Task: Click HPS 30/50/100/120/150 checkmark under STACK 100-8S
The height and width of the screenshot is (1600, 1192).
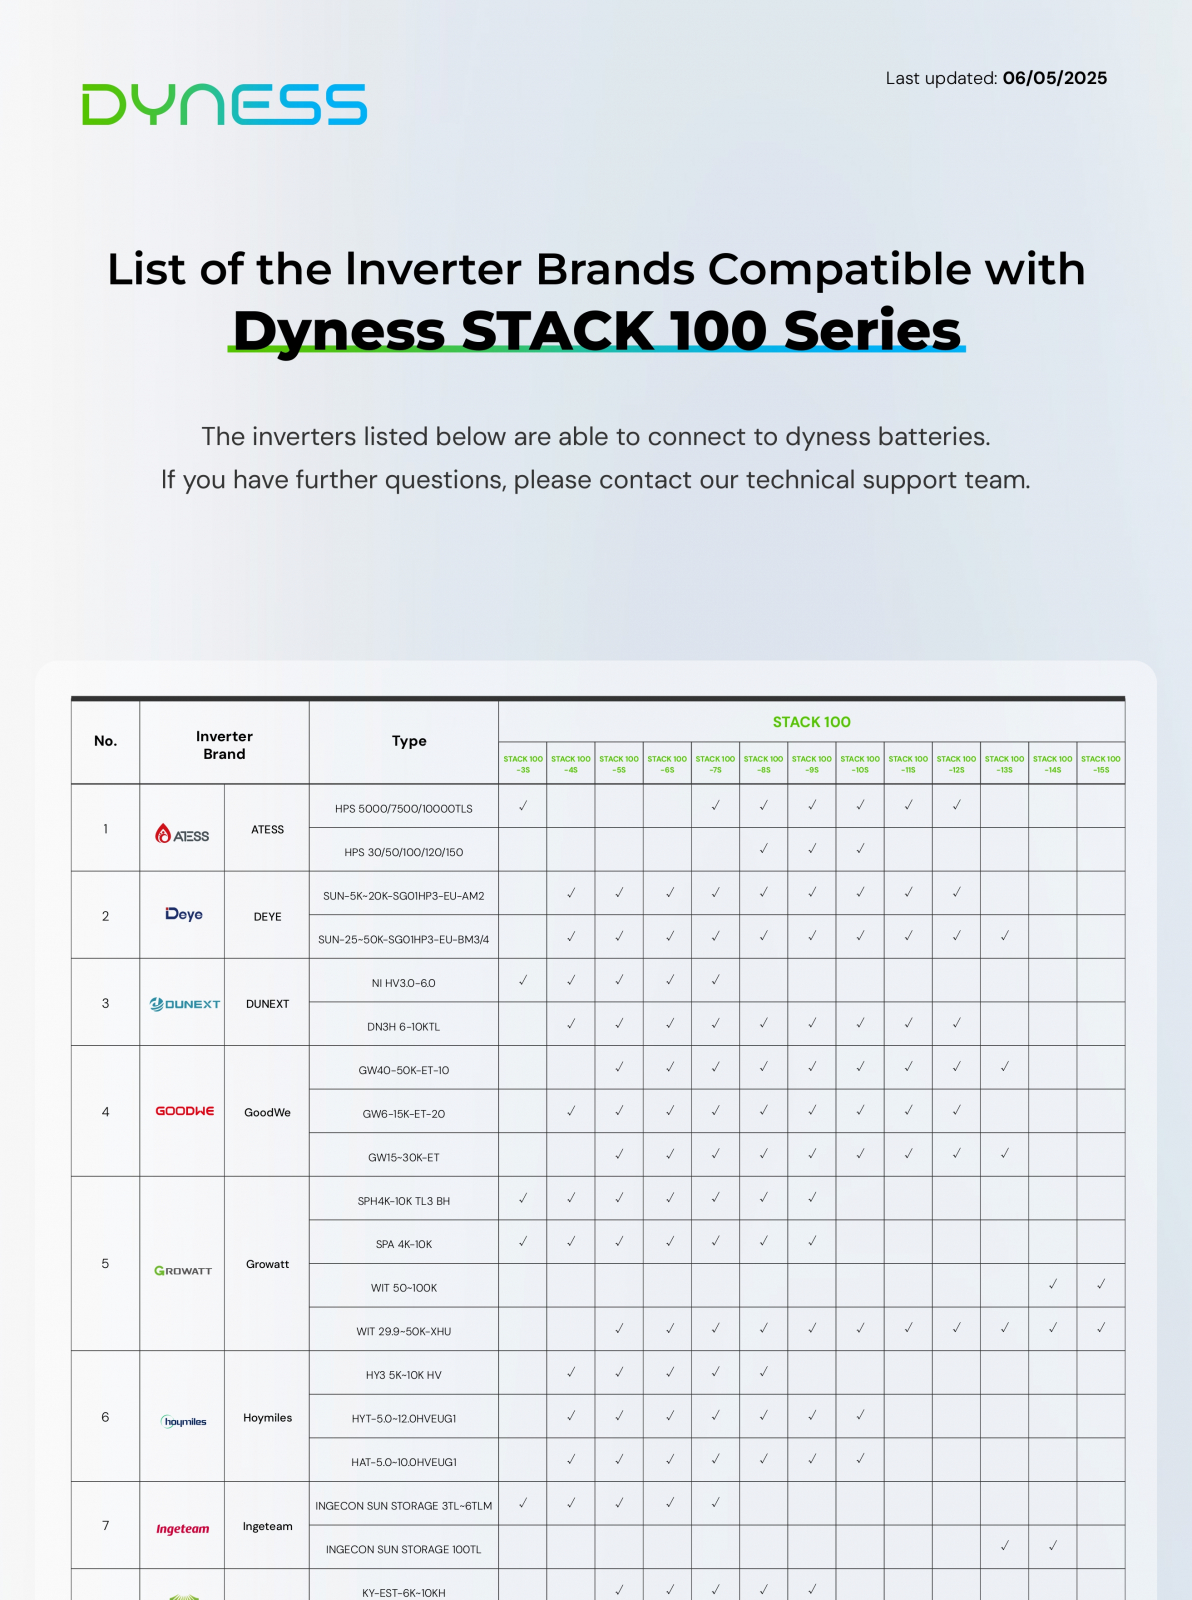Action: click(x=764, y=849)
